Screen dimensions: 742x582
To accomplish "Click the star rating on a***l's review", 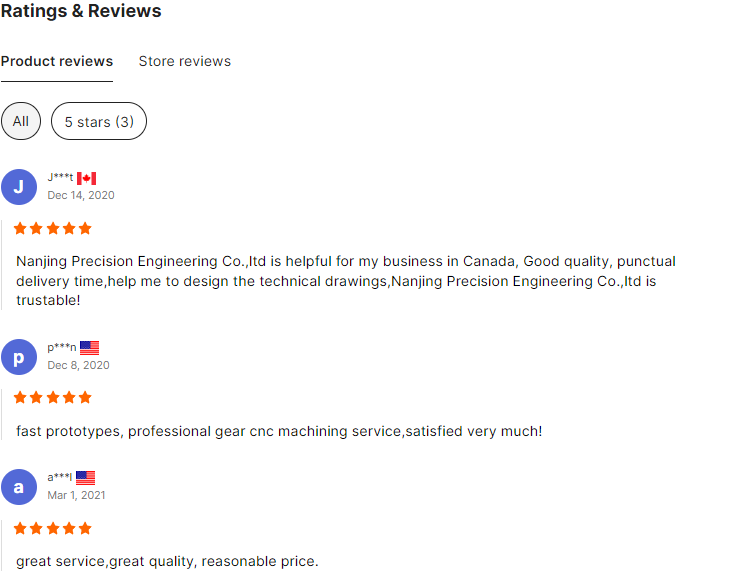I will click(x=53, y=528).
